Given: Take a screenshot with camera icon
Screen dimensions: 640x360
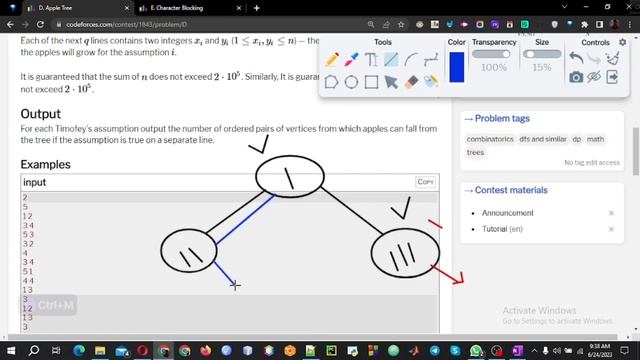Looking at the screenshot, I should pos(576,77).
